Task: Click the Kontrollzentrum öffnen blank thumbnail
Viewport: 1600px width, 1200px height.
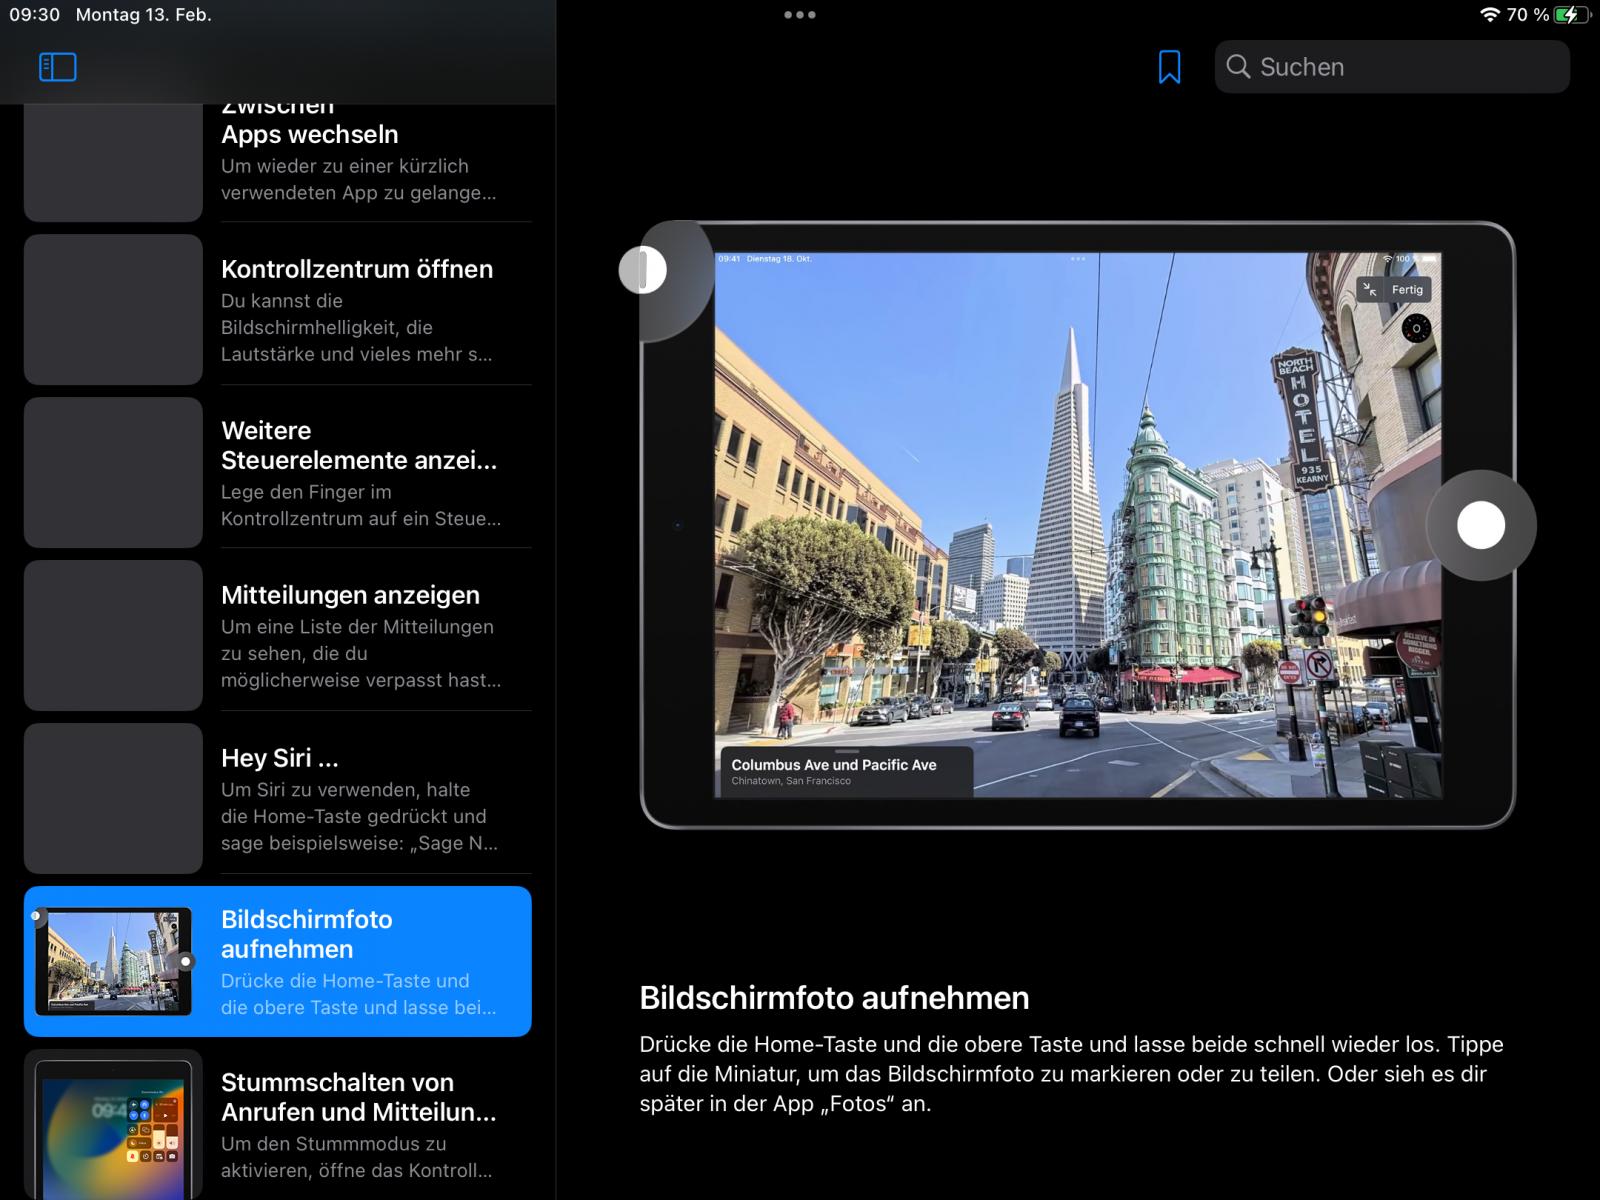Action: pos(113,310)
